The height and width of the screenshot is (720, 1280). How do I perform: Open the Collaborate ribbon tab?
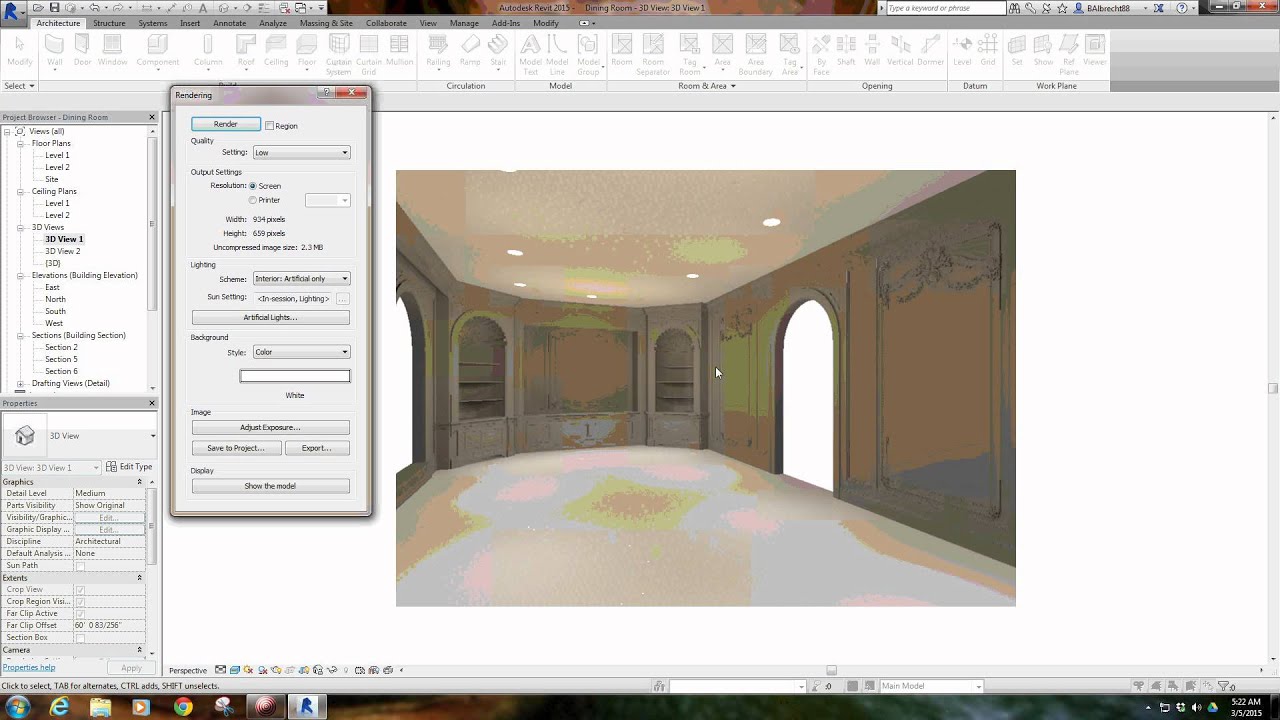tap(386, 23)
